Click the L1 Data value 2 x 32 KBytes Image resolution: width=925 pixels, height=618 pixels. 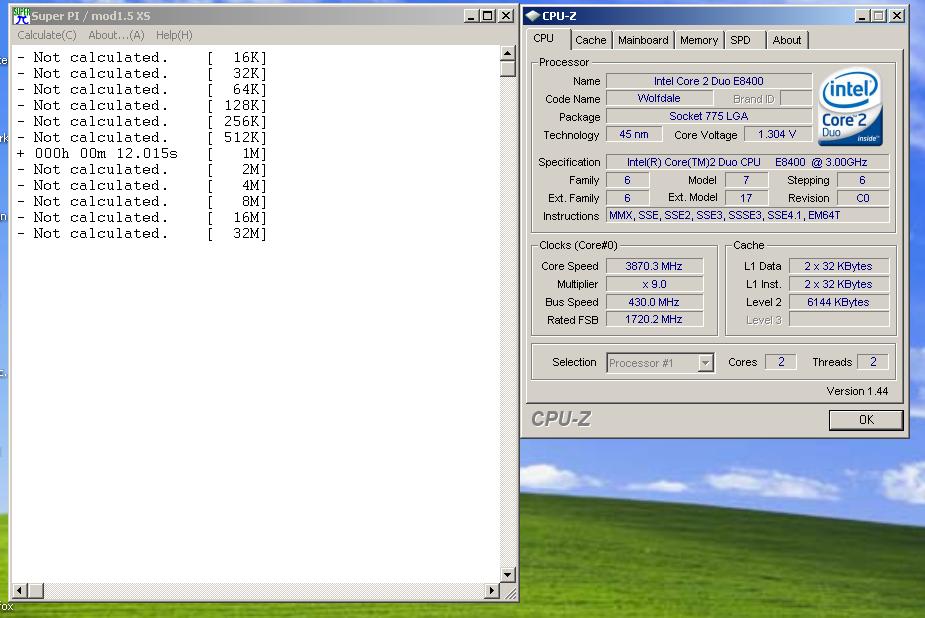pos(838,266)
